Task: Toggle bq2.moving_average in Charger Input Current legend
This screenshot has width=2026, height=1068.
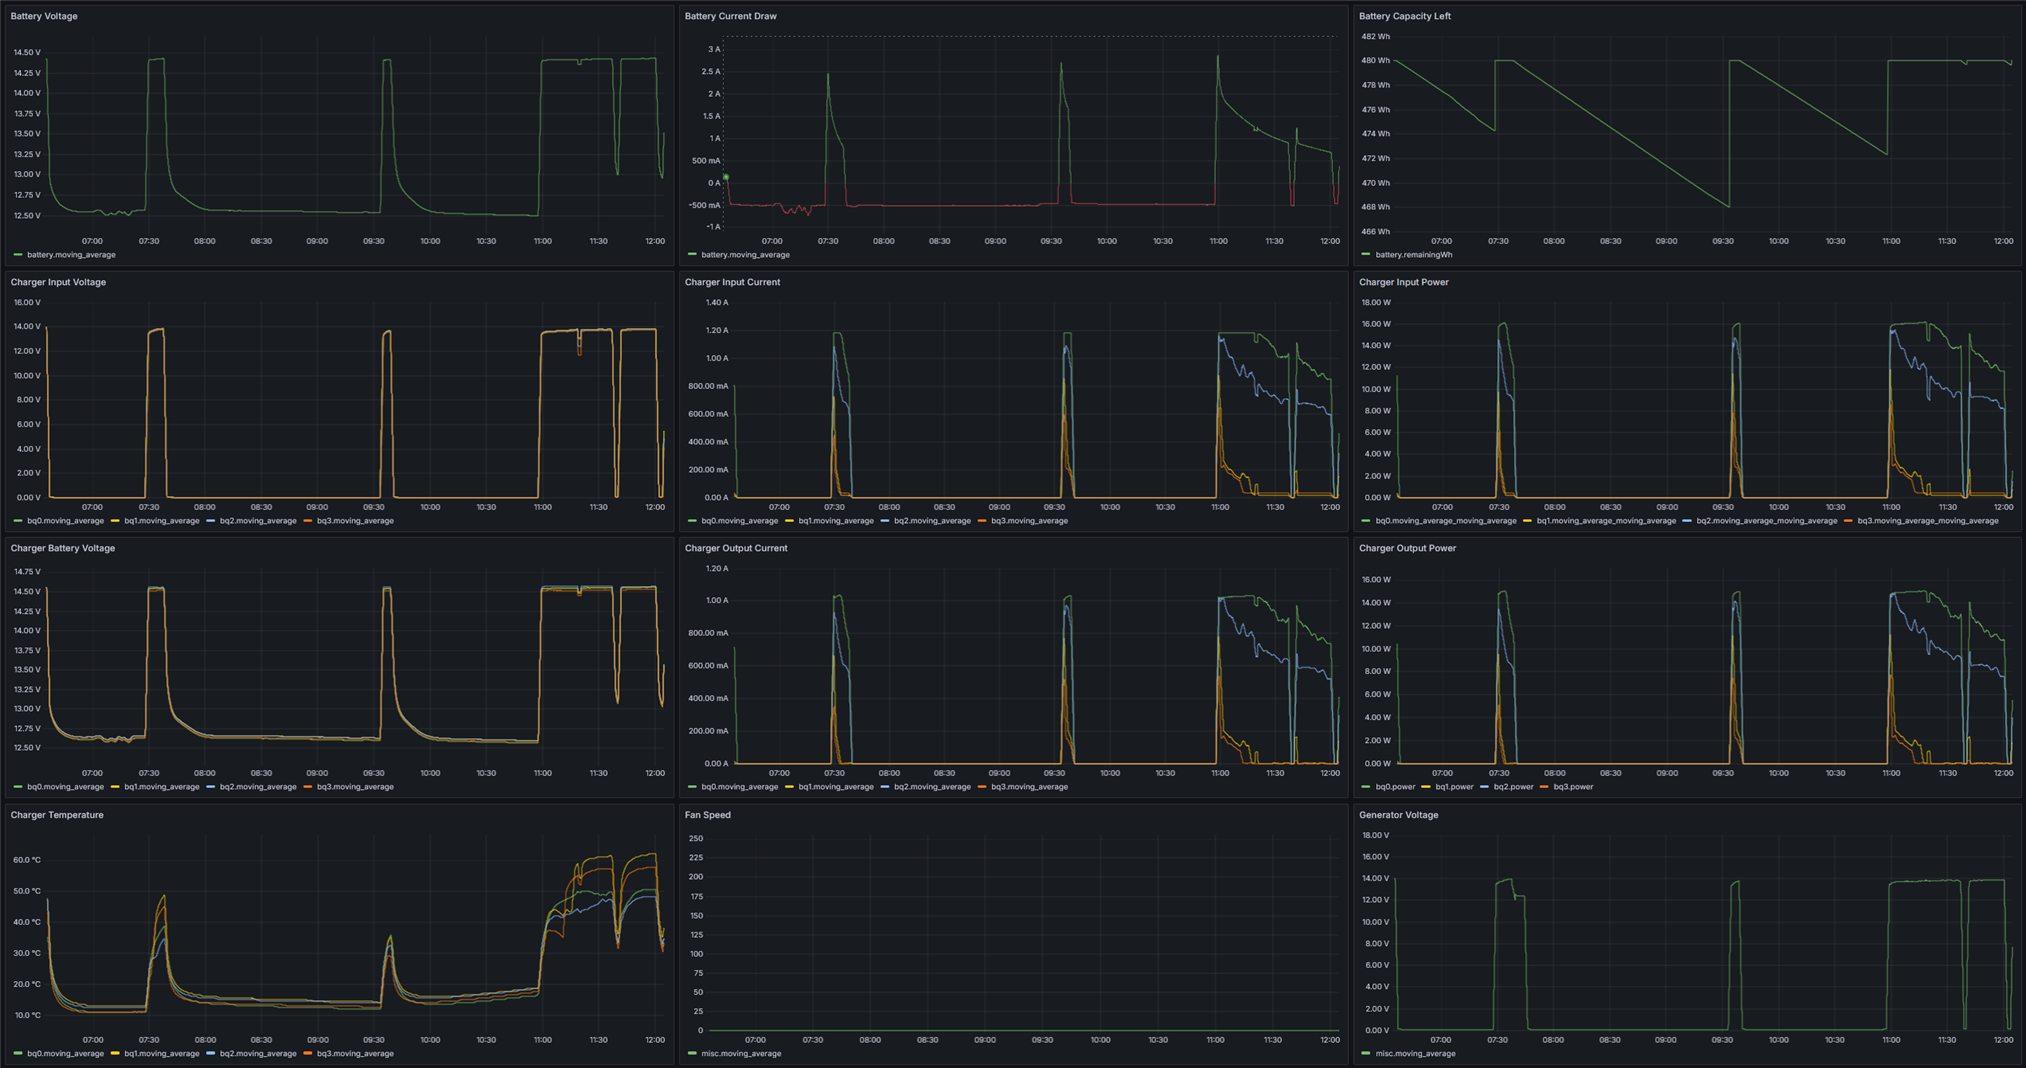Action: coord(932,521)
